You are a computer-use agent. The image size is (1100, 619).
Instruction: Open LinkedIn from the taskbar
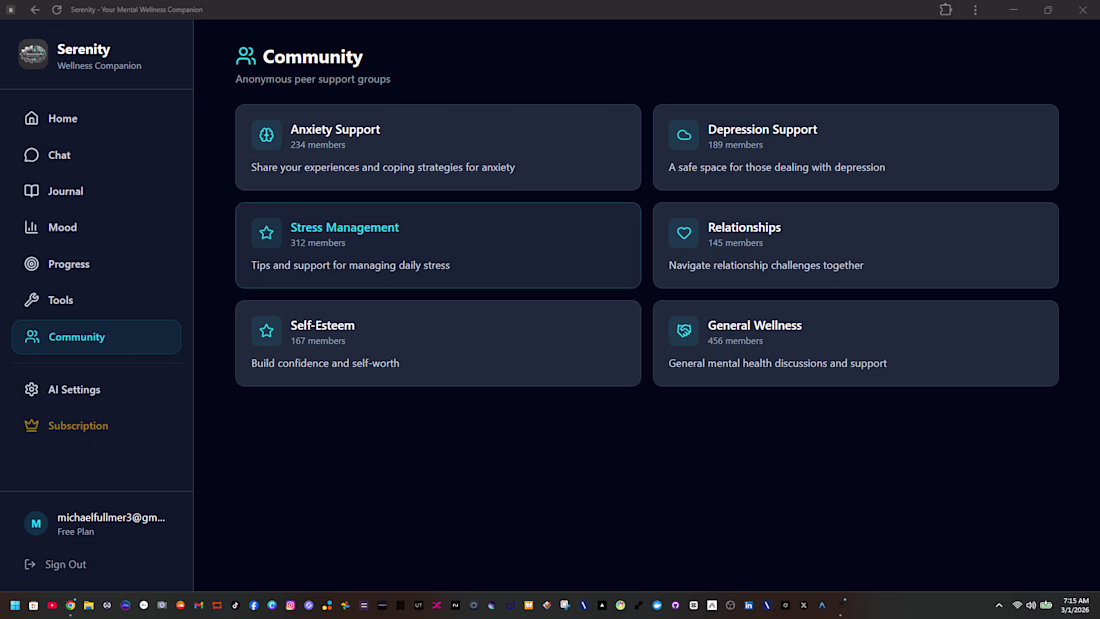click(749, 605)
